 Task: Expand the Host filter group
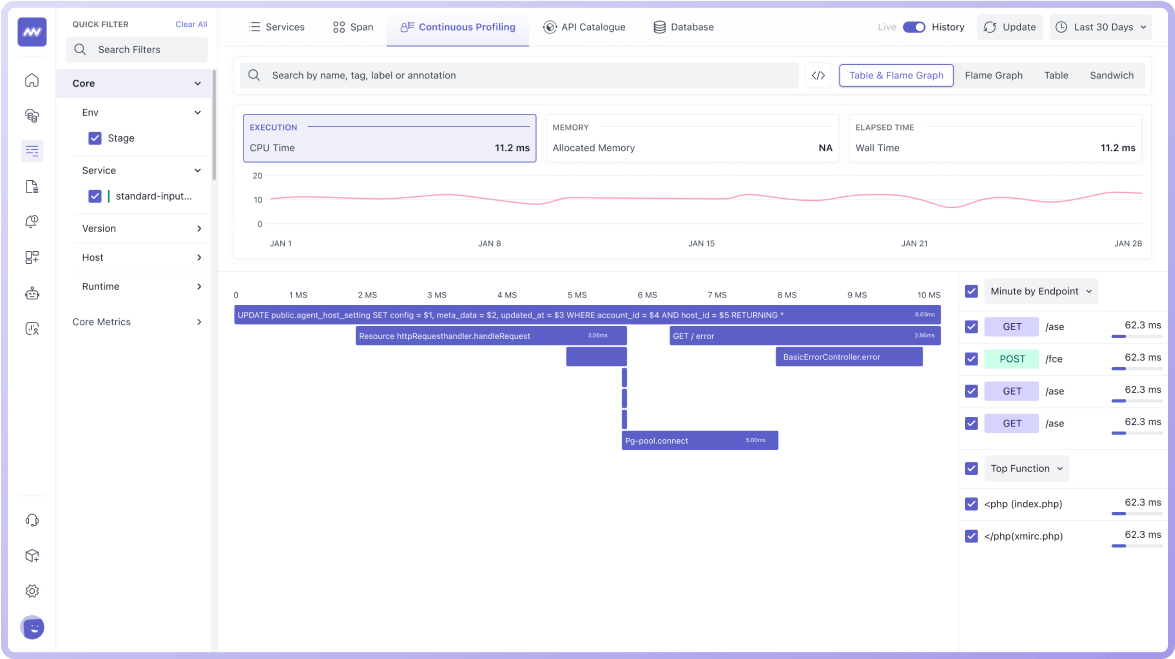tap(199, 257)
